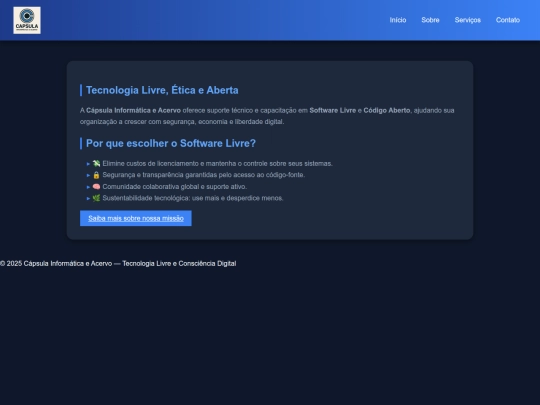Click text 'Elimine custos de licenciamento'
This screenshot has width=540, height=405.
pos(150,164)
